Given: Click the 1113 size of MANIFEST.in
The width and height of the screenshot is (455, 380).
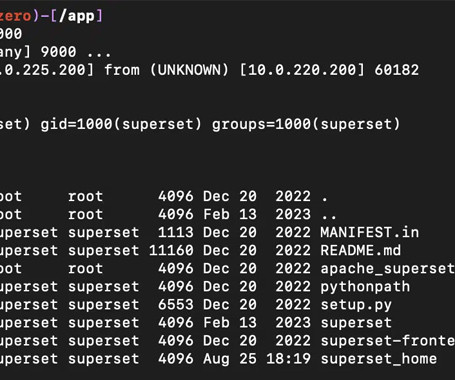Looking at the screenshot, I should (176, 232).
